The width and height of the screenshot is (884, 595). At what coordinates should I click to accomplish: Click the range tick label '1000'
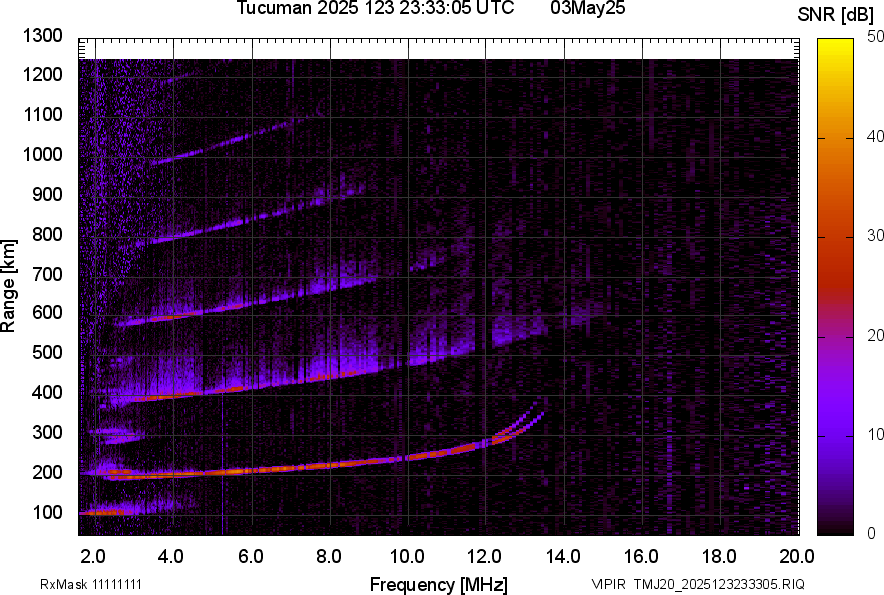(x=43, y=154)
